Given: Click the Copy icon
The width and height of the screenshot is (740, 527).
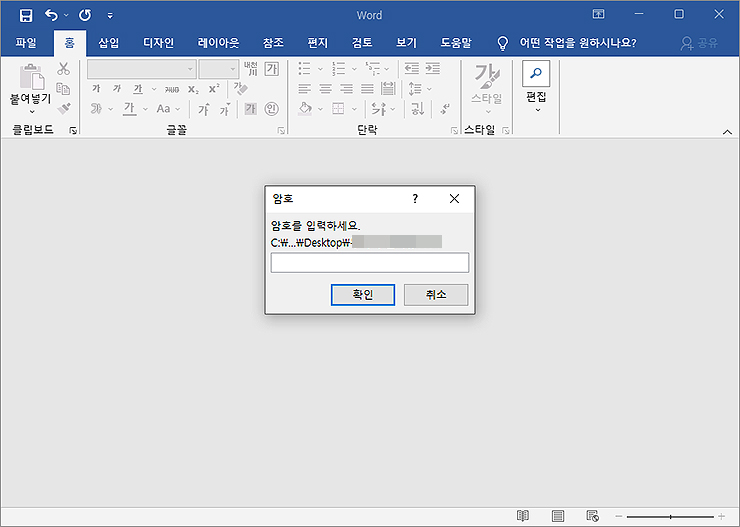Looking at the screenshot, I should coord(63,88).
